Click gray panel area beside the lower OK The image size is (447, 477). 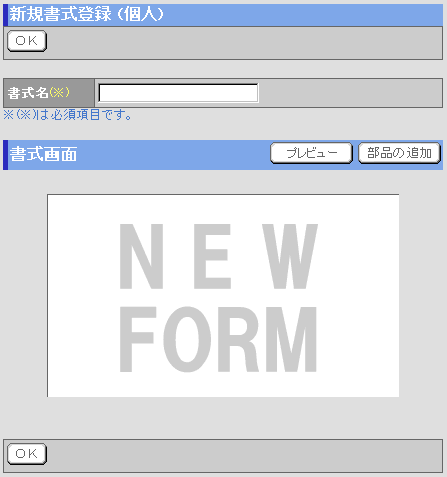[x=245, y=456]
